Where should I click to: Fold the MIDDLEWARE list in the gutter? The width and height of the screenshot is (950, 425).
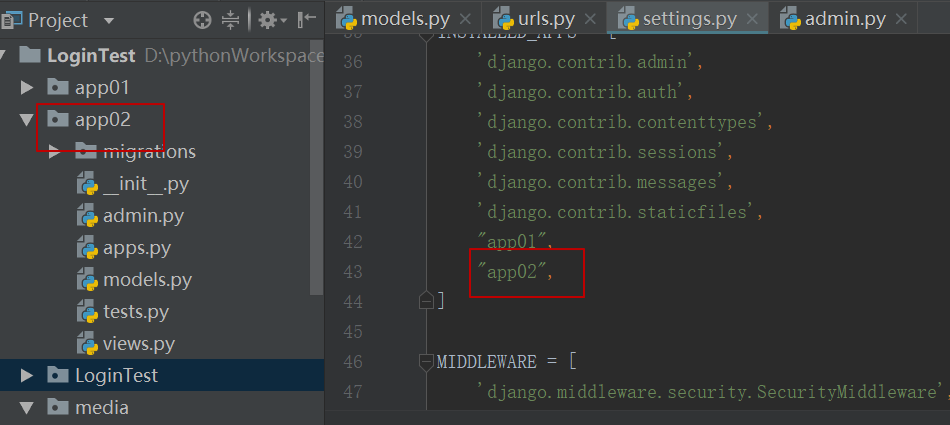(427, 361)
